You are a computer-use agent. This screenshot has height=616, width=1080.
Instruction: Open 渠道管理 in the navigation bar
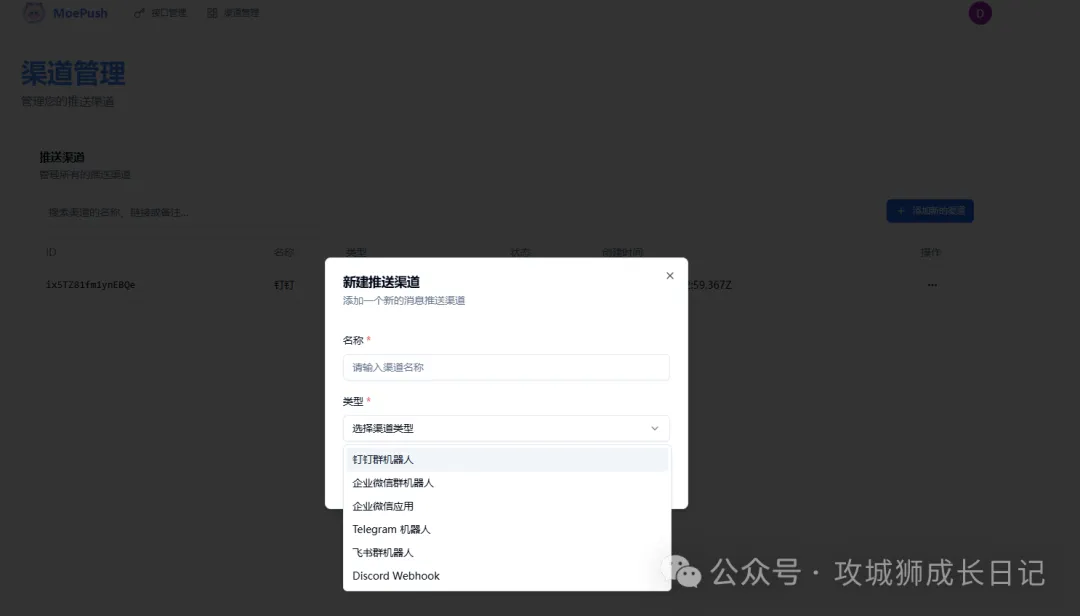(x=240, y=13)
